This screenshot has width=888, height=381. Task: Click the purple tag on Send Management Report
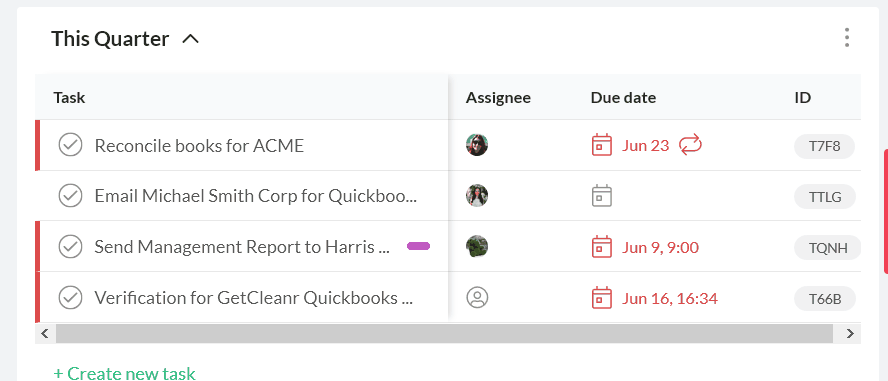click(419, 246)
